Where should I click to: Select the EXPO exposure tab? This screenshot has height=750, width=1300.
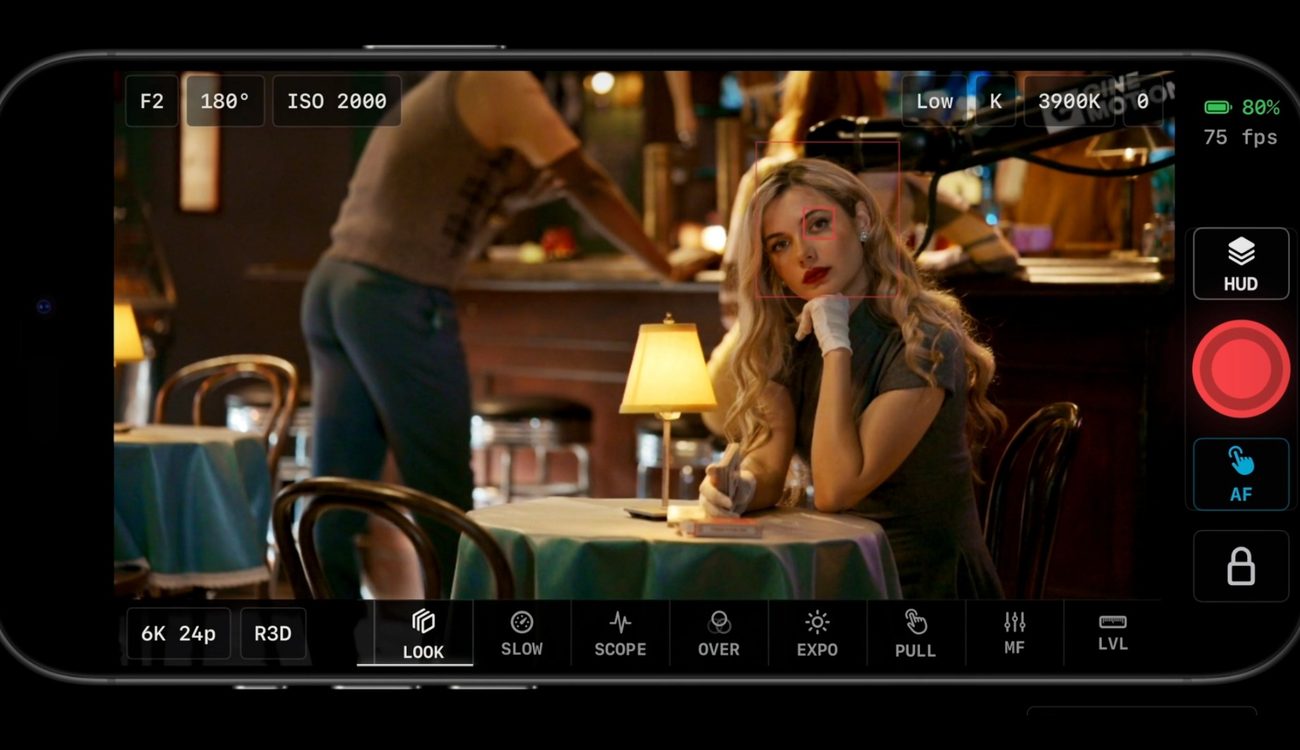817,634
